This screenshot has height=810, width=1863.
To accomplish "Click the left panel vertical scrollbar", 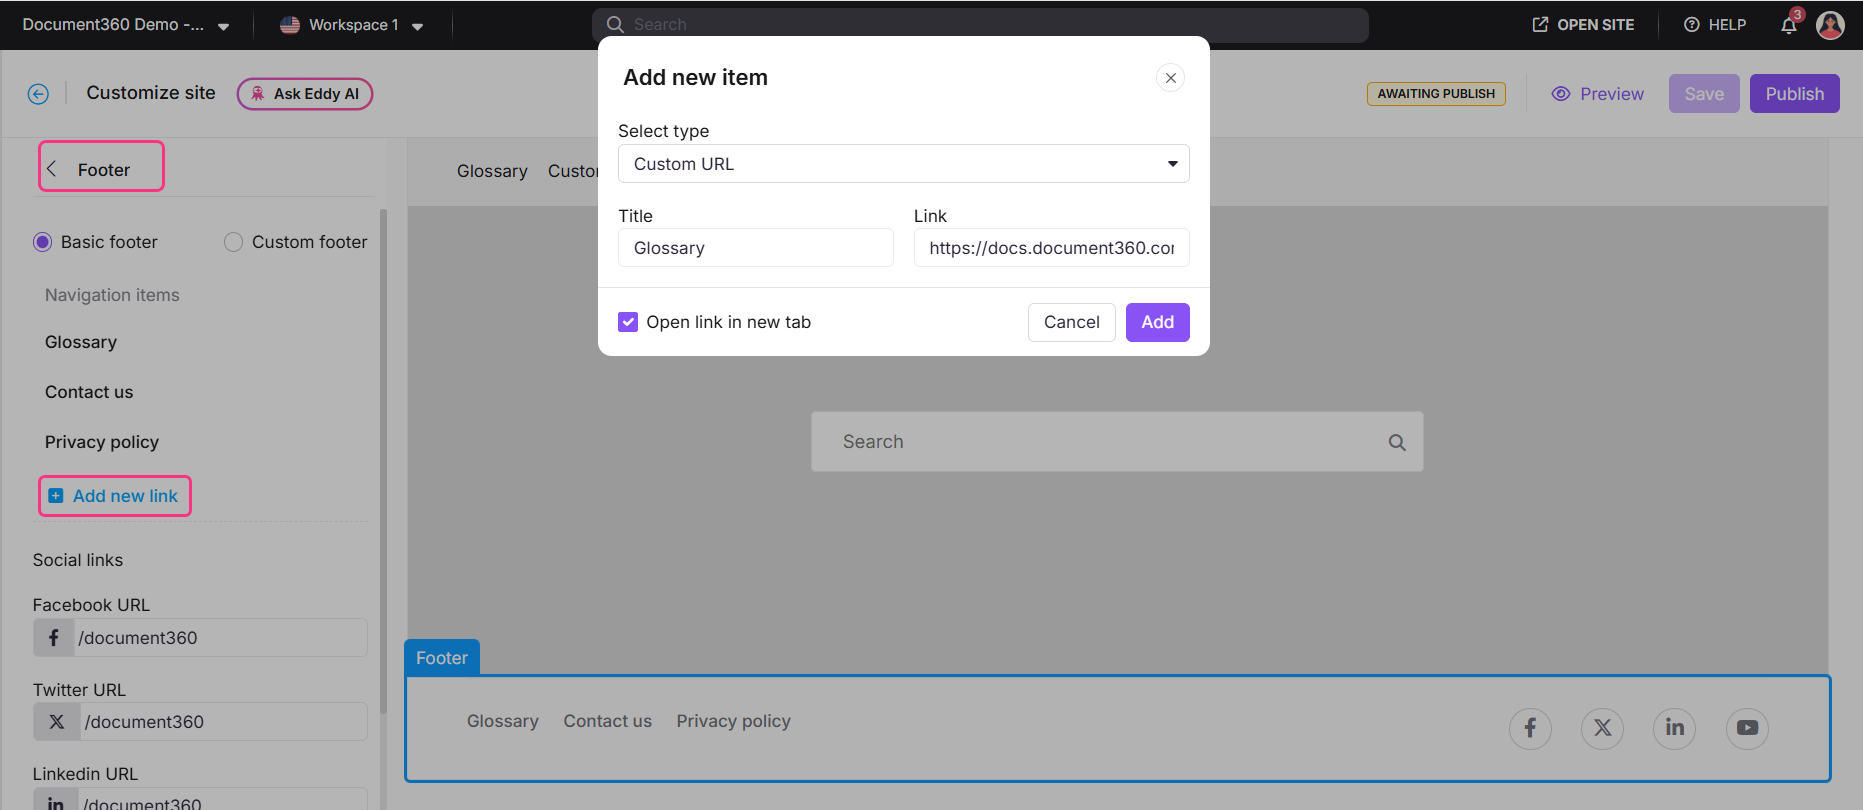I will (383, 460).
